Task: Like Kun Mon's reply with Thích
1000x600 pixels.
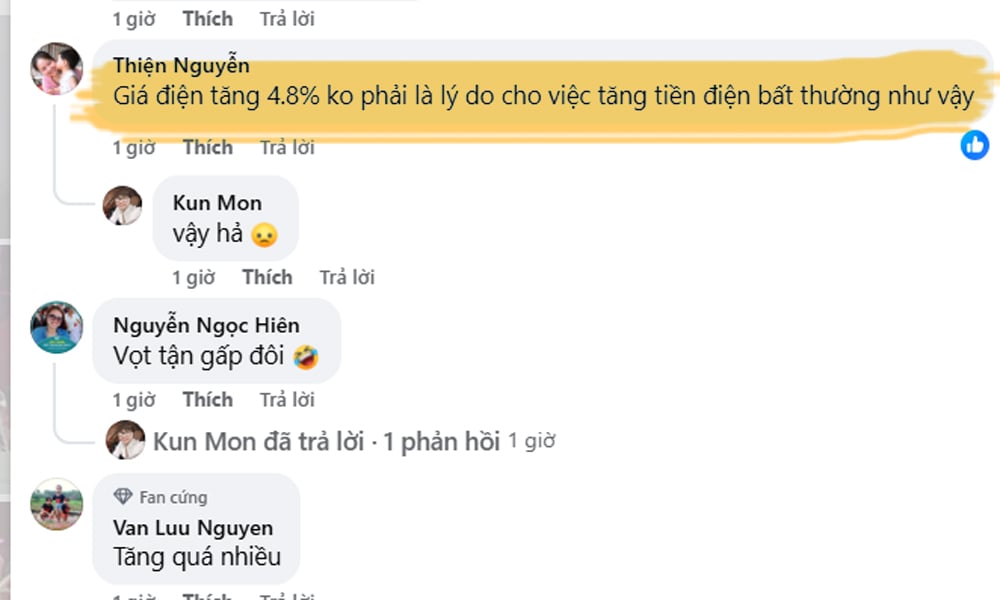Action: 267,277
